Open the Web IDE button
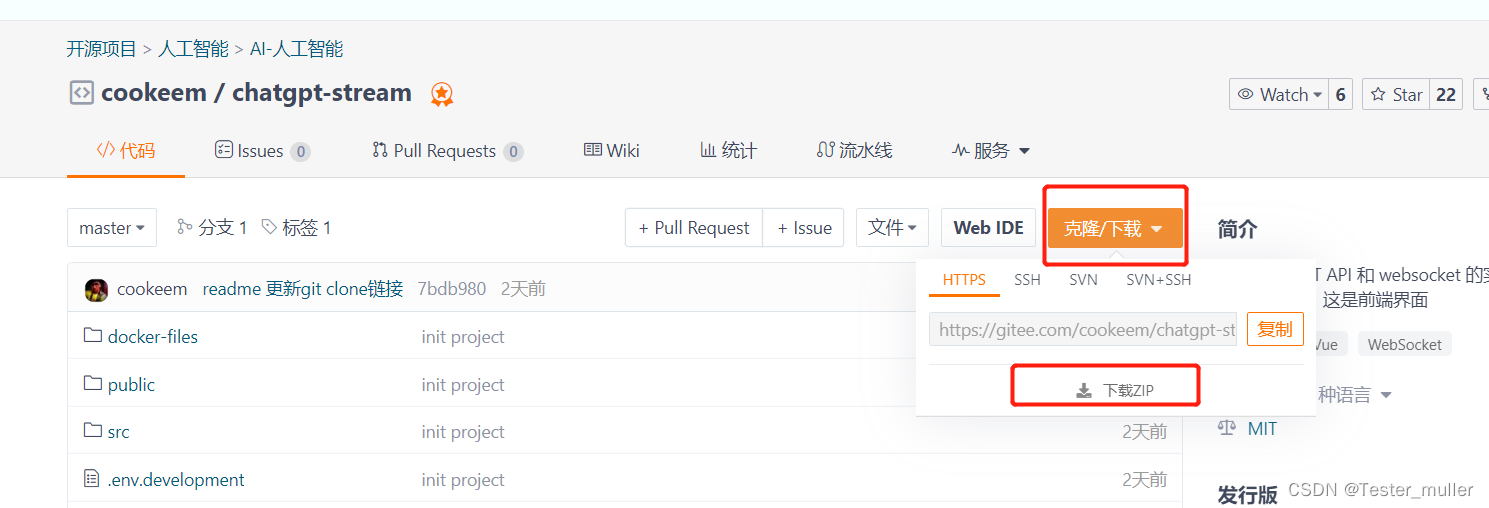This screenshot has height=508, width=1489. point(989,228)
